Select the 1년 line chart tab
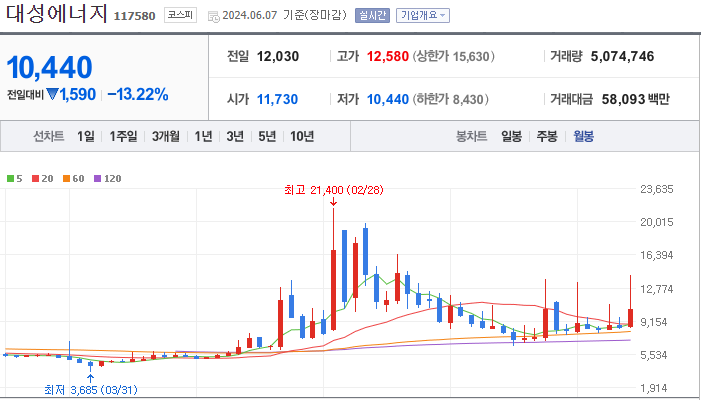Image resolution: width=701 pixels, height=400 pixels. [203, 136]
